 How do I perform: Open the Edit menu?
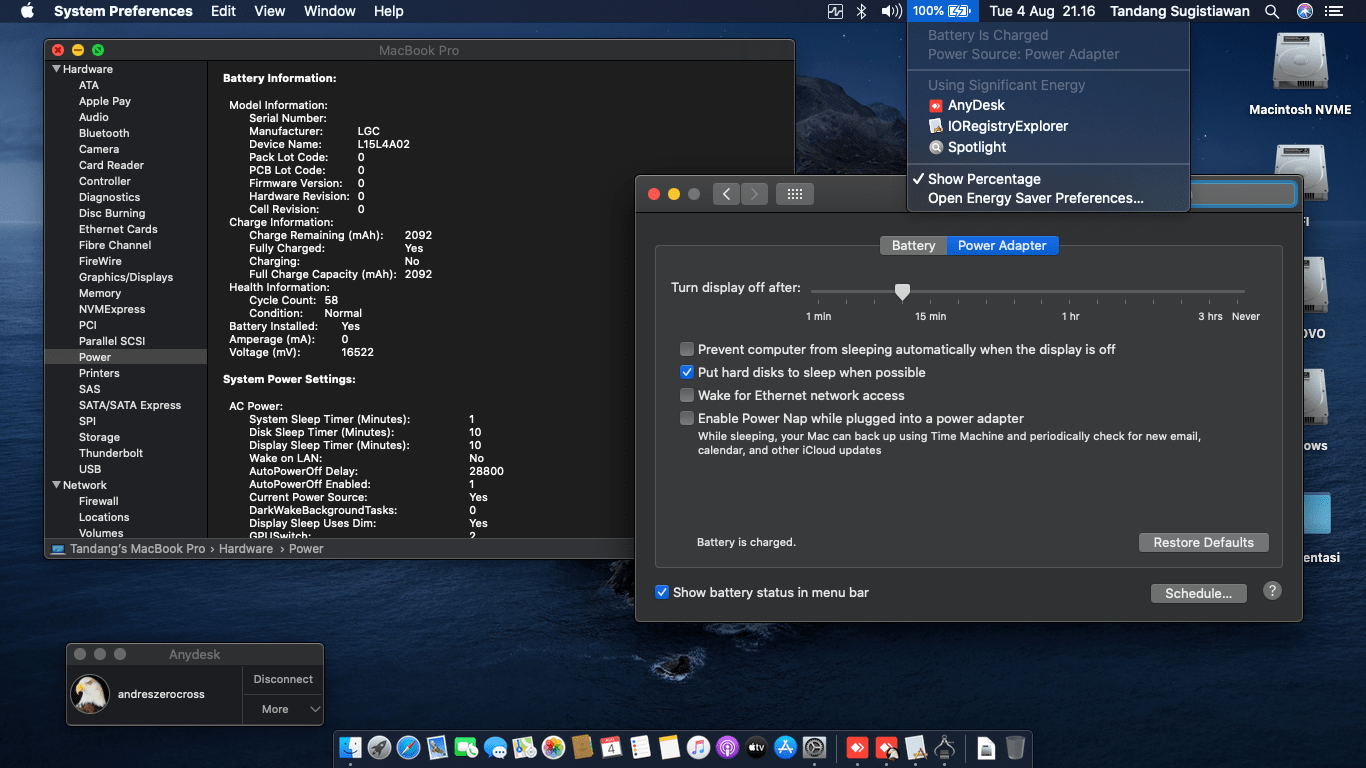click(224, 11)
